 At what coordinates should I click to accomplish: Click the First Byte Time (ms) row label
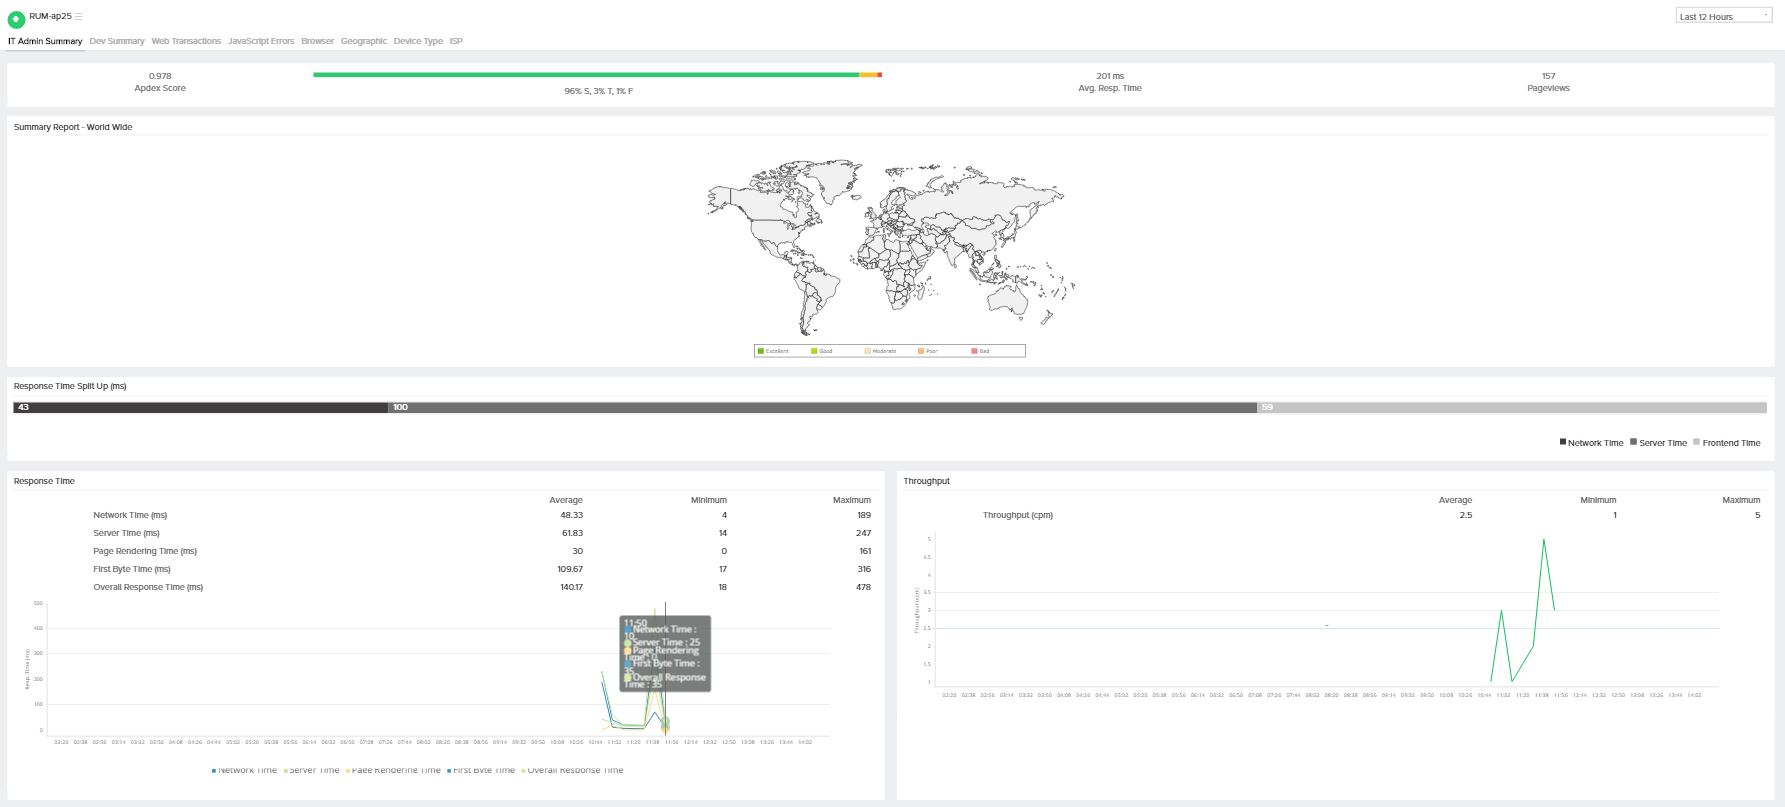coord(132,569)
